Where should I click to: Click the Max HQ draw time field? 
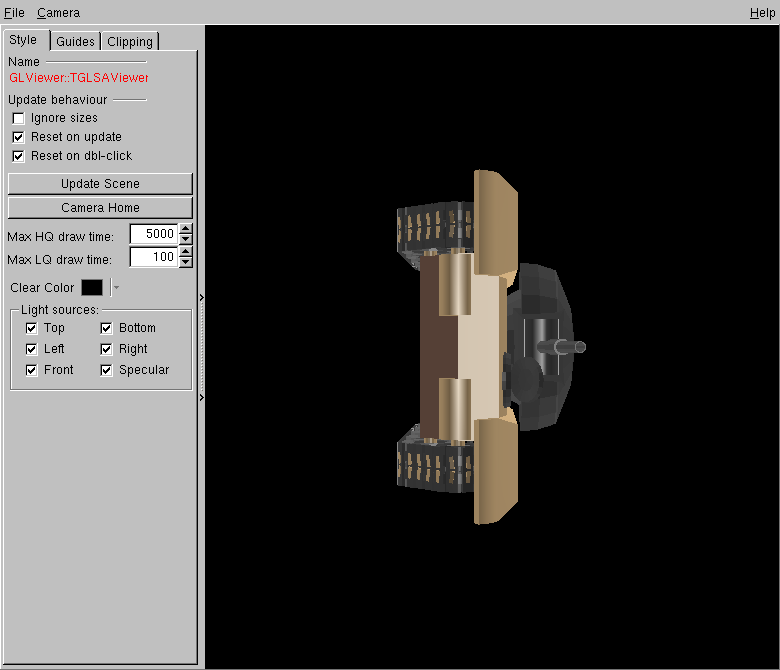tap(154, 234)
